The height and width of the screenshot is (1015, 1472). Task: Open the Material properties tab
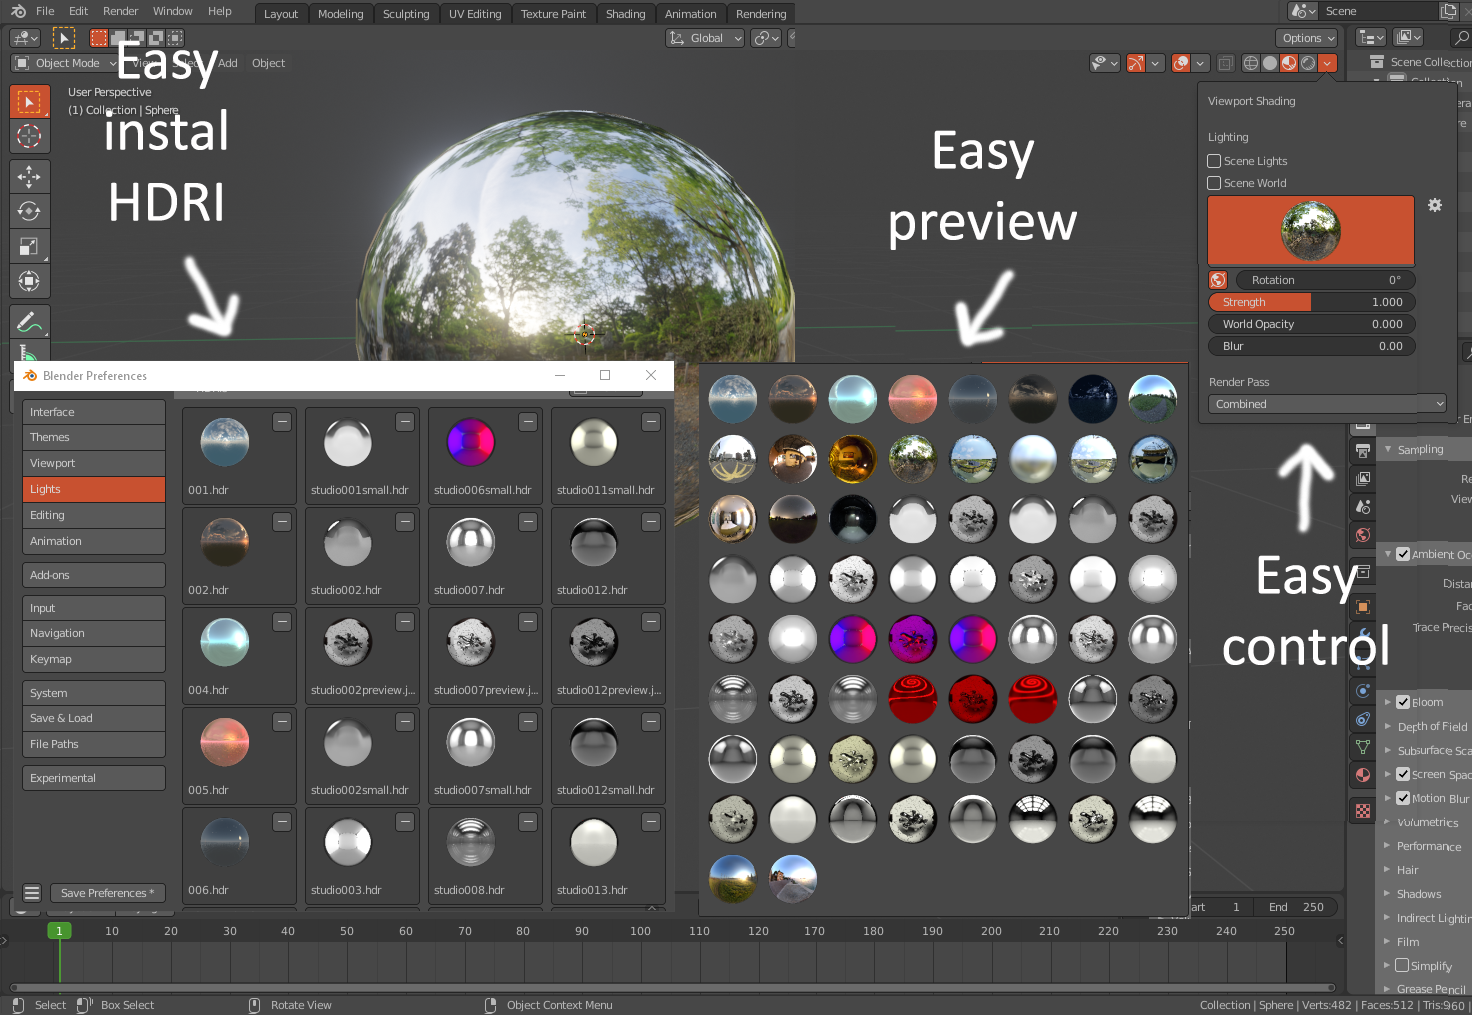1362,775
